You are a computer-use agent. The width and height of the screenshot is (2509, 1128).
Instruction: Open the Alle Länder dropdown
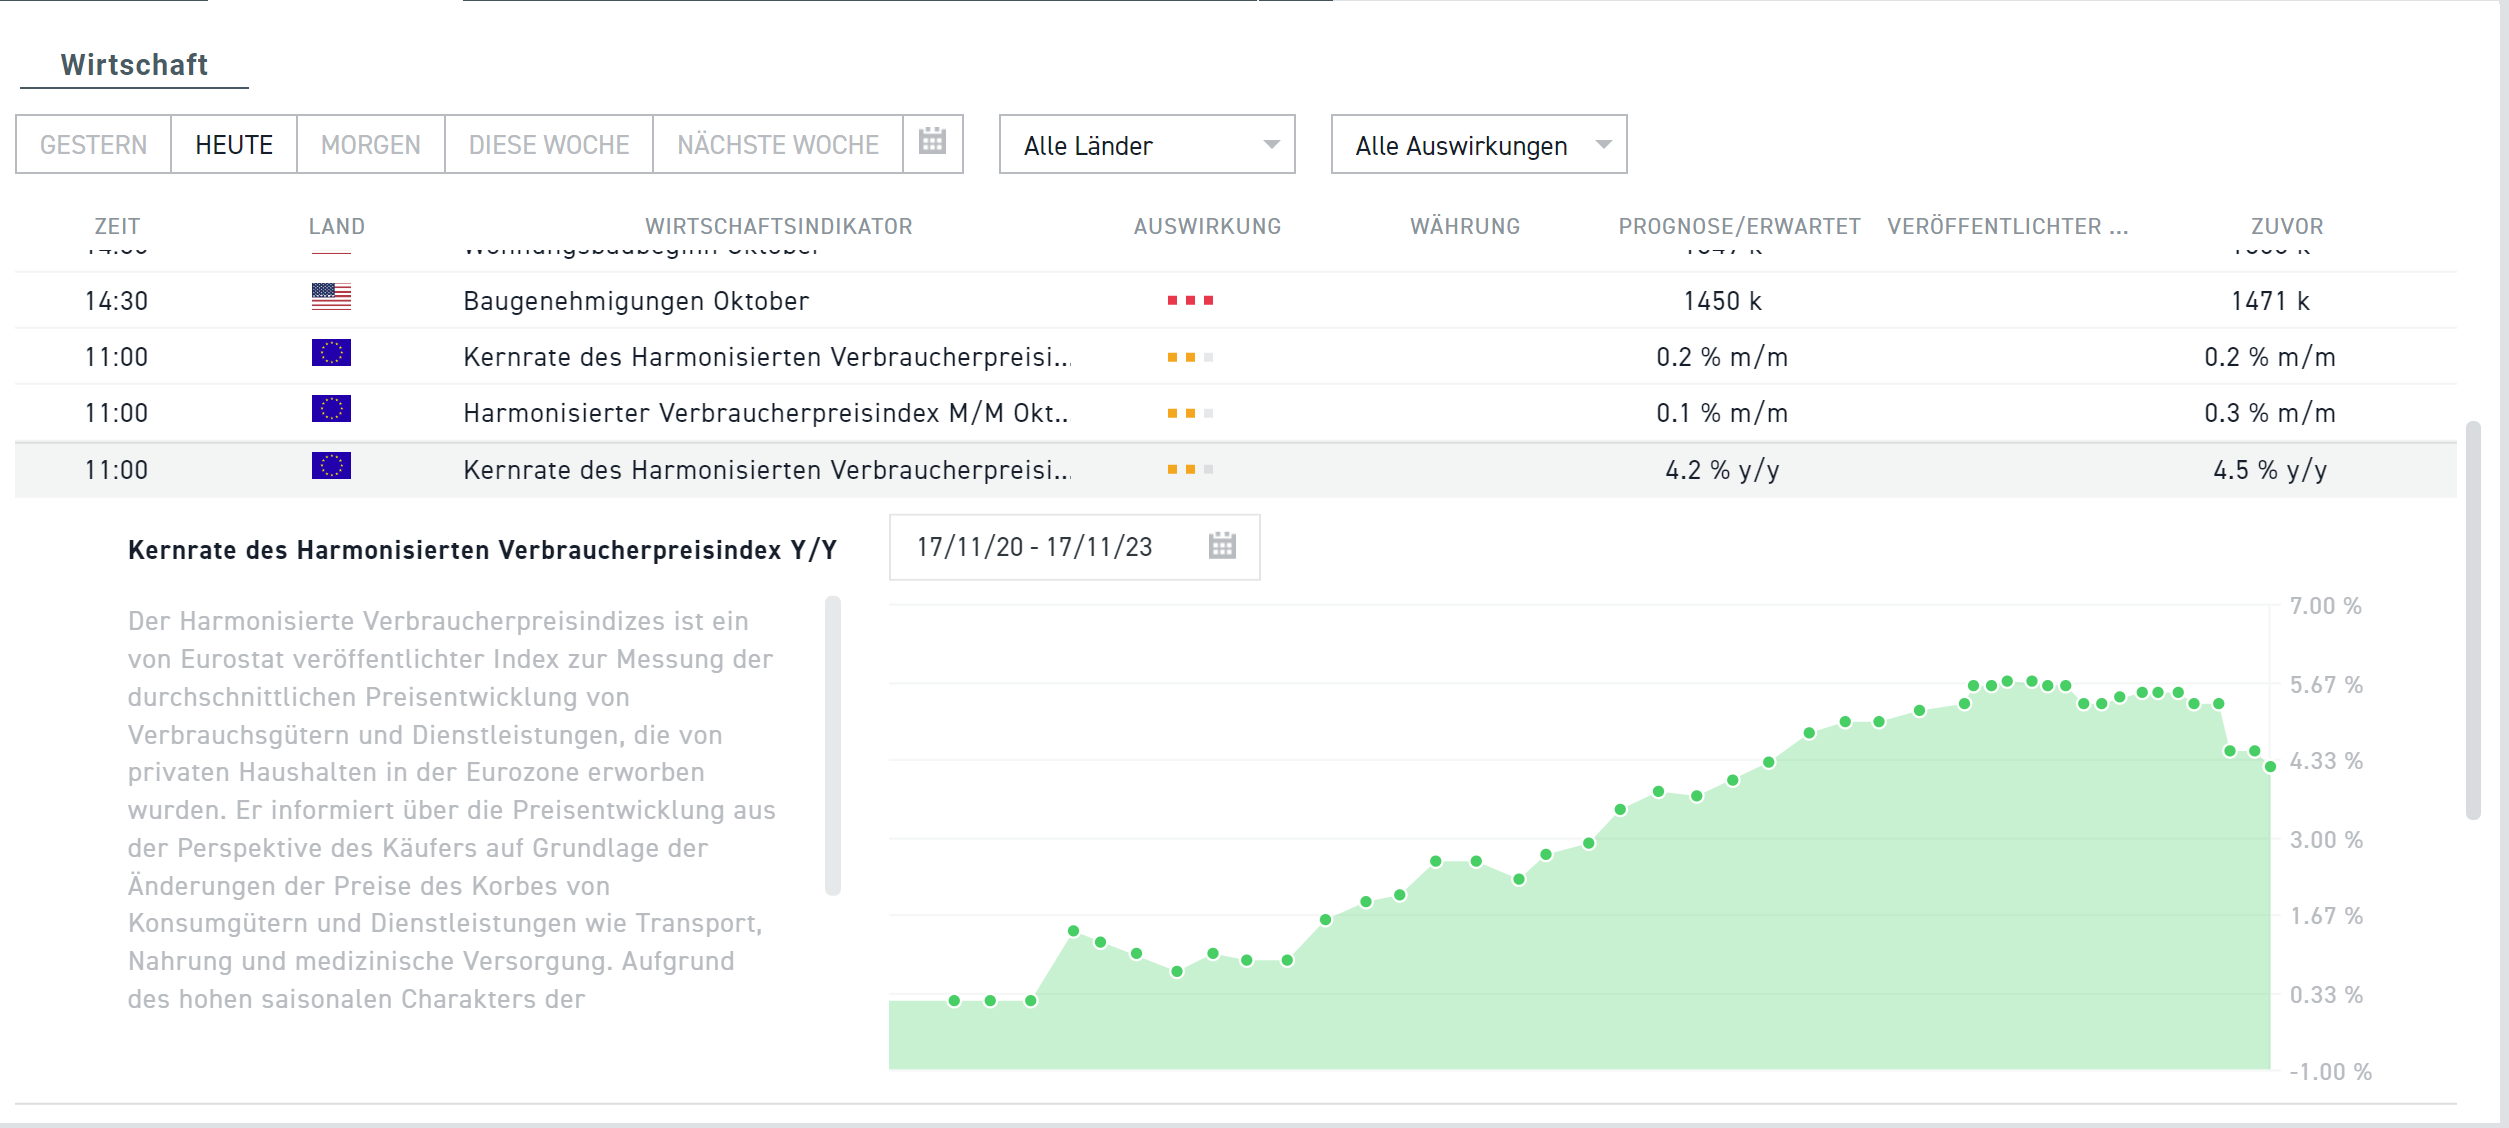pos(1146,145)
